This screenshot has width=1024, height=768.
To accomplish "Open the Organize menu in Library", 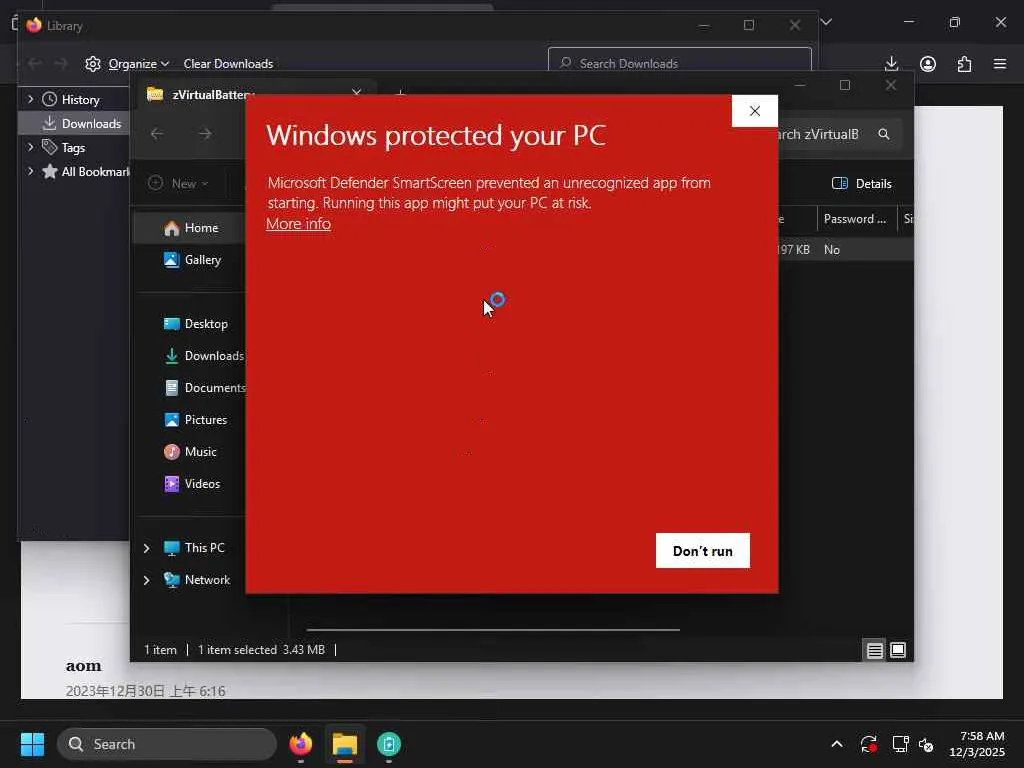I will pyautogui.click(x=127, y=63).
